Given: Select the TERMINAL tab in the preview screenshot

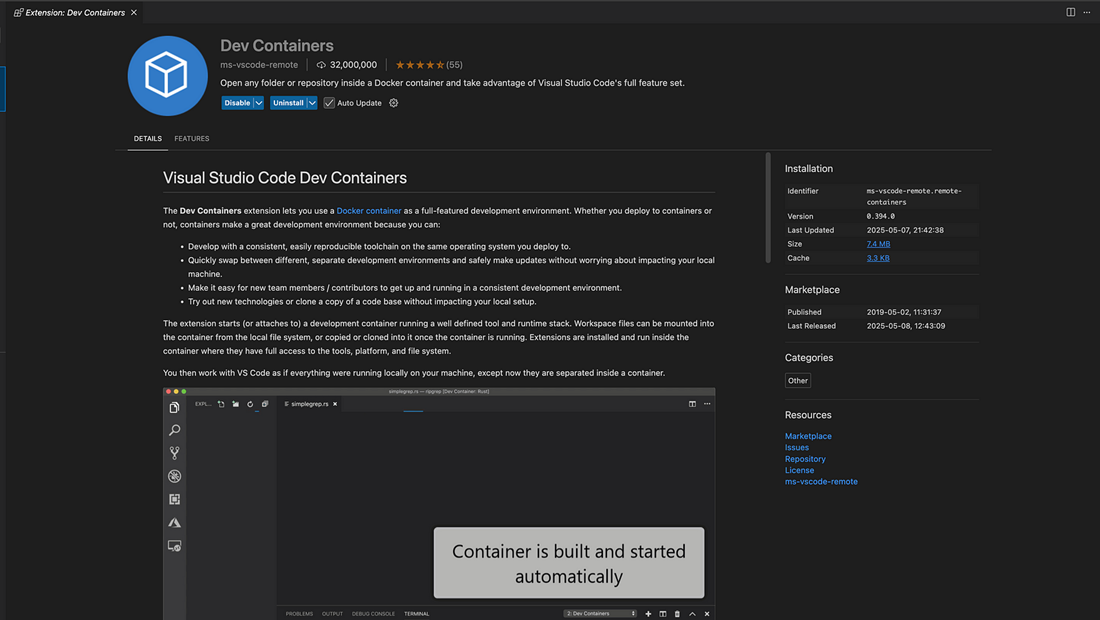Looking at the screenshot, I should [416, 613].
